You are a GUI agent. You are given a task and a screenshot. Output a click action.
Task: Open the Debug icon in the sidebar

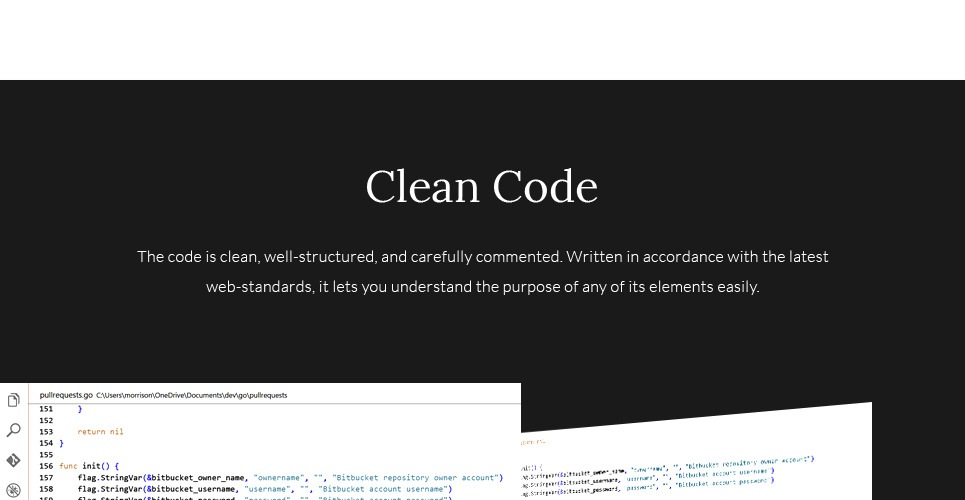coord(13,489)
